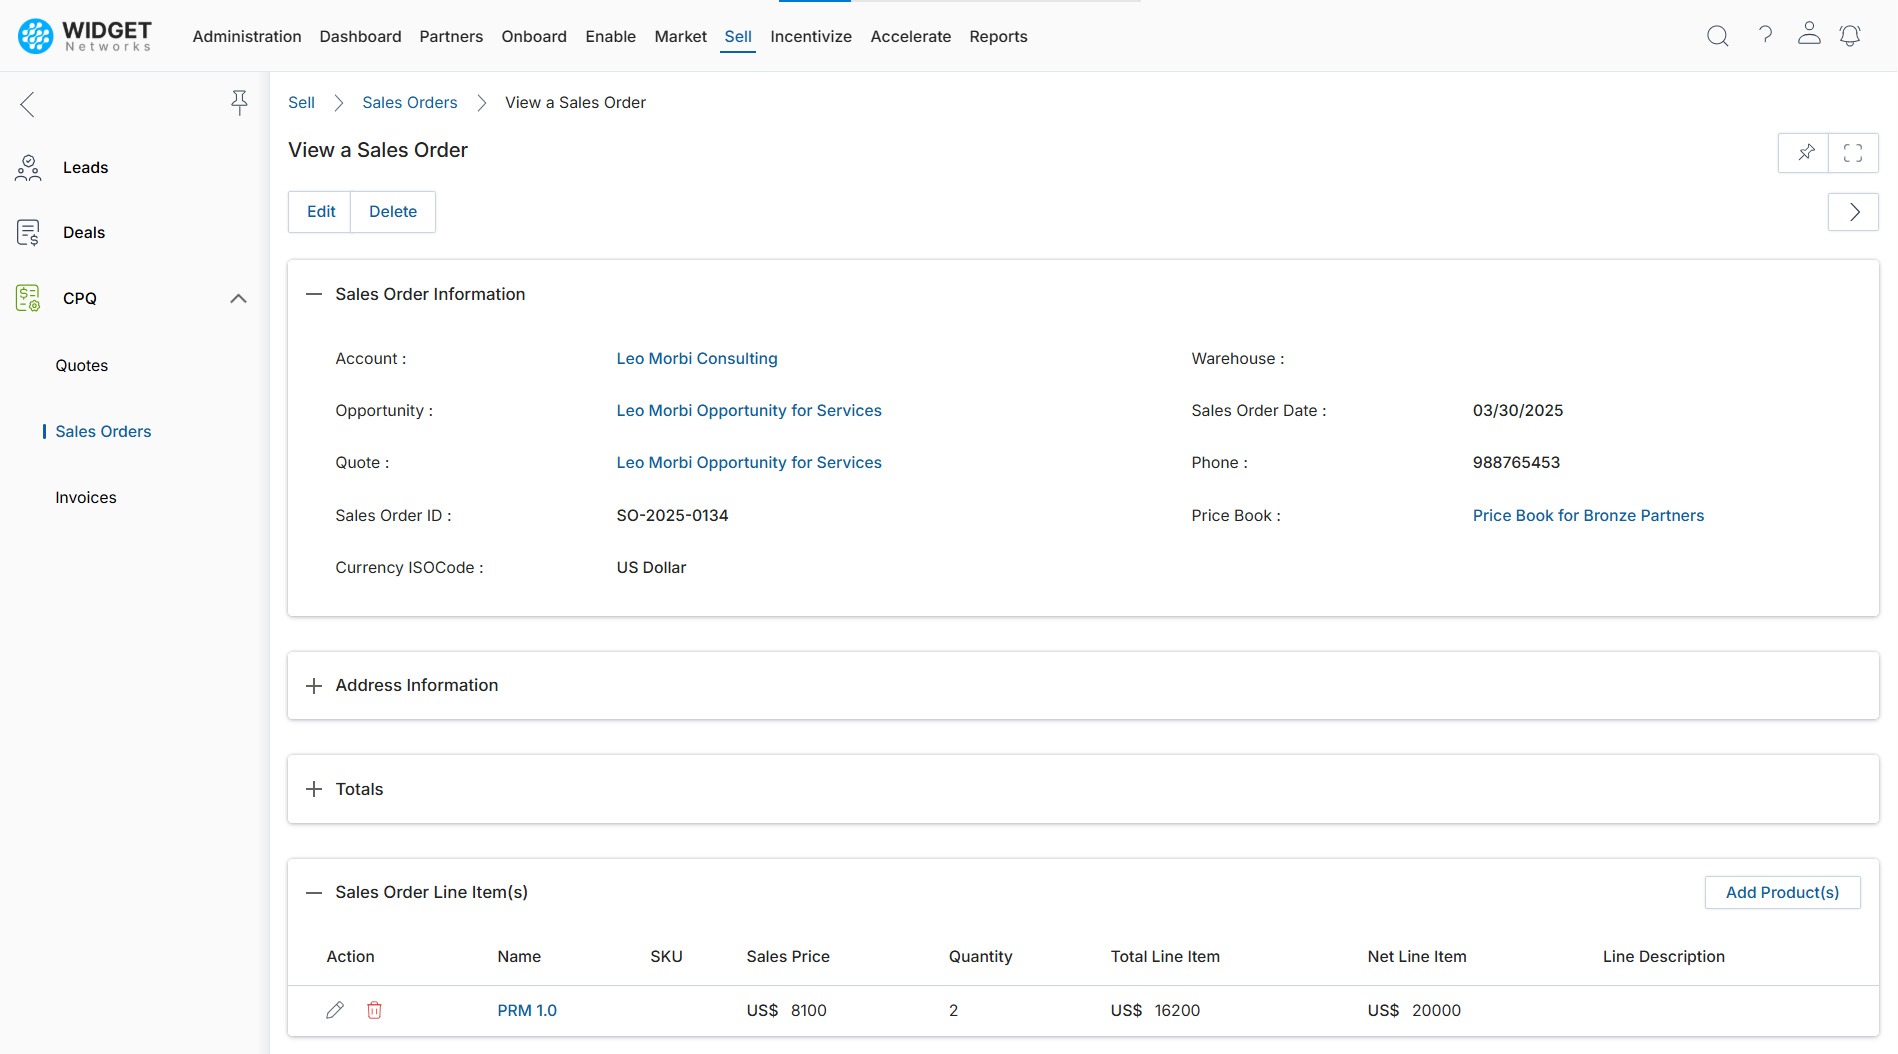This screenshot has width=1898, height=1054.
Task: Click the CPQ calculator icon
Action: point(28,298)
